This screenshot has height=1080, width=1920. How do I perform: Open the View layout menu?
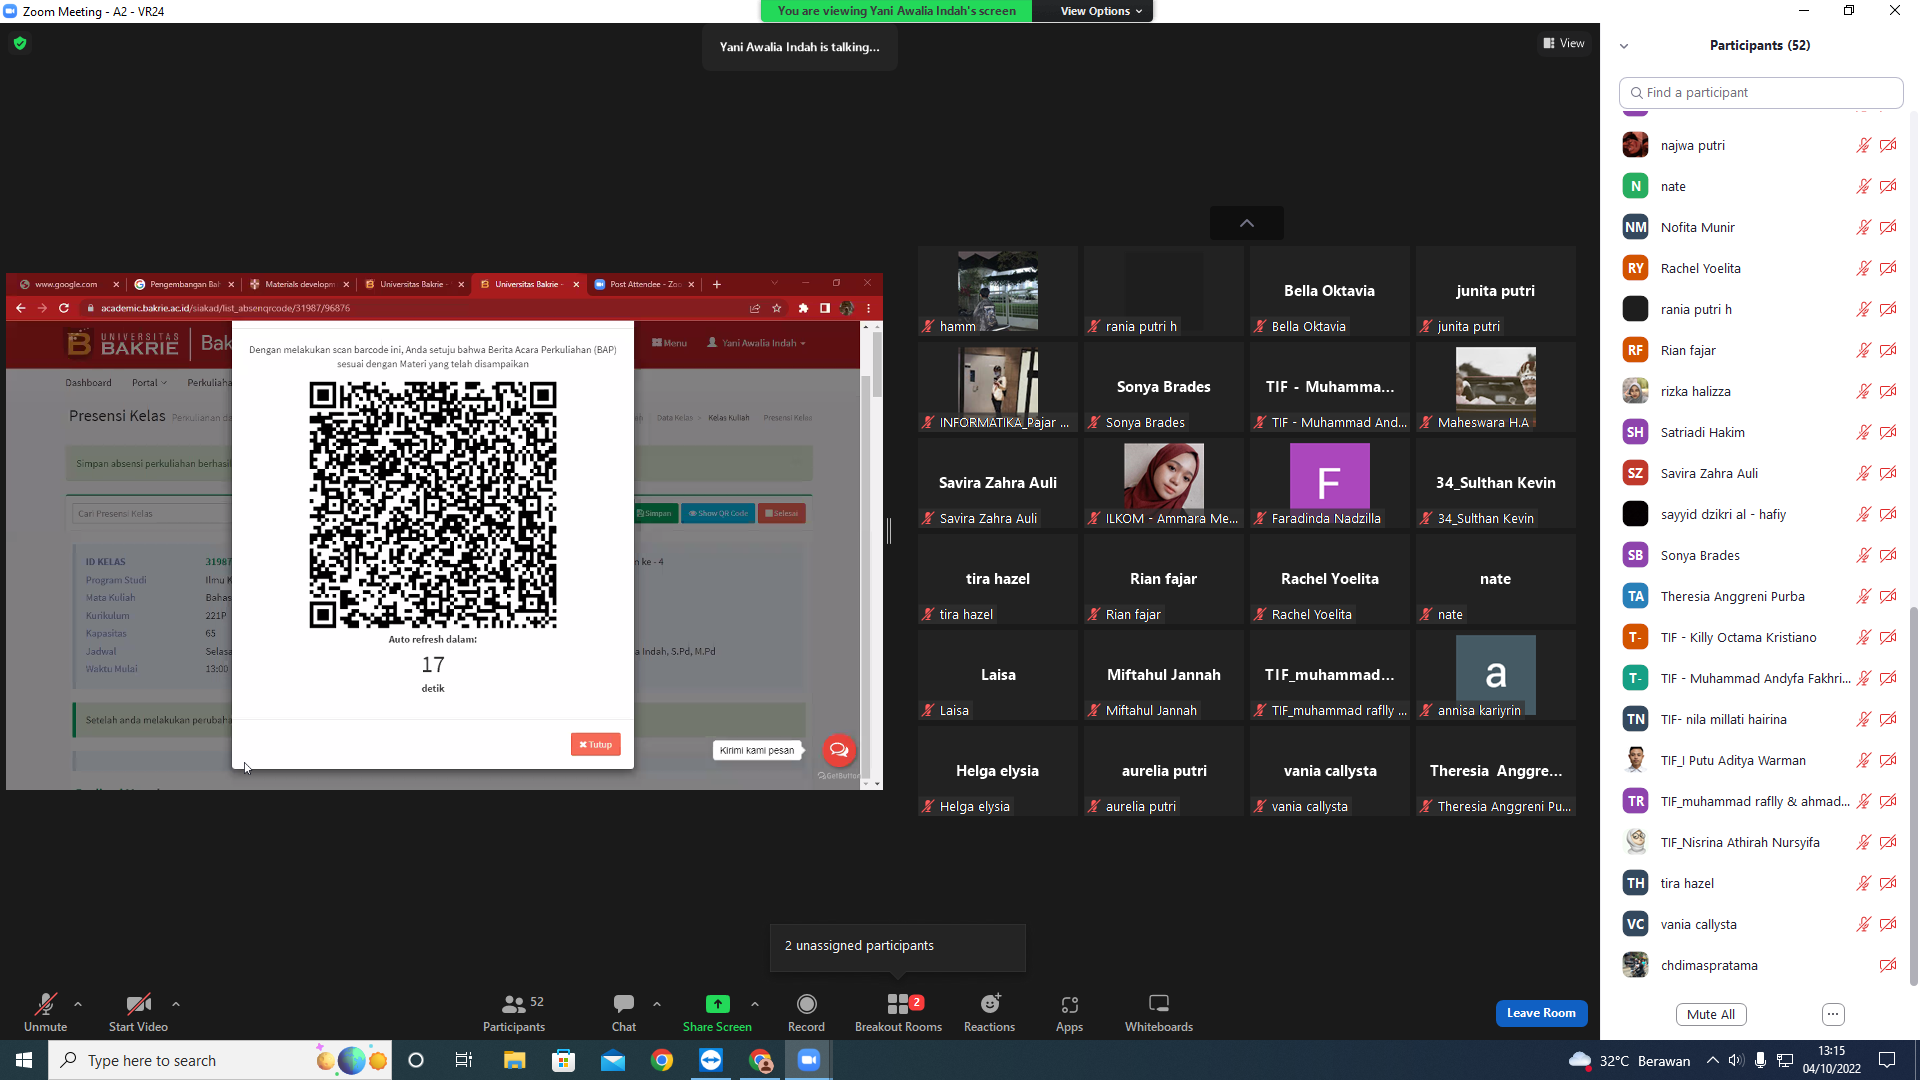(1564, 43)
